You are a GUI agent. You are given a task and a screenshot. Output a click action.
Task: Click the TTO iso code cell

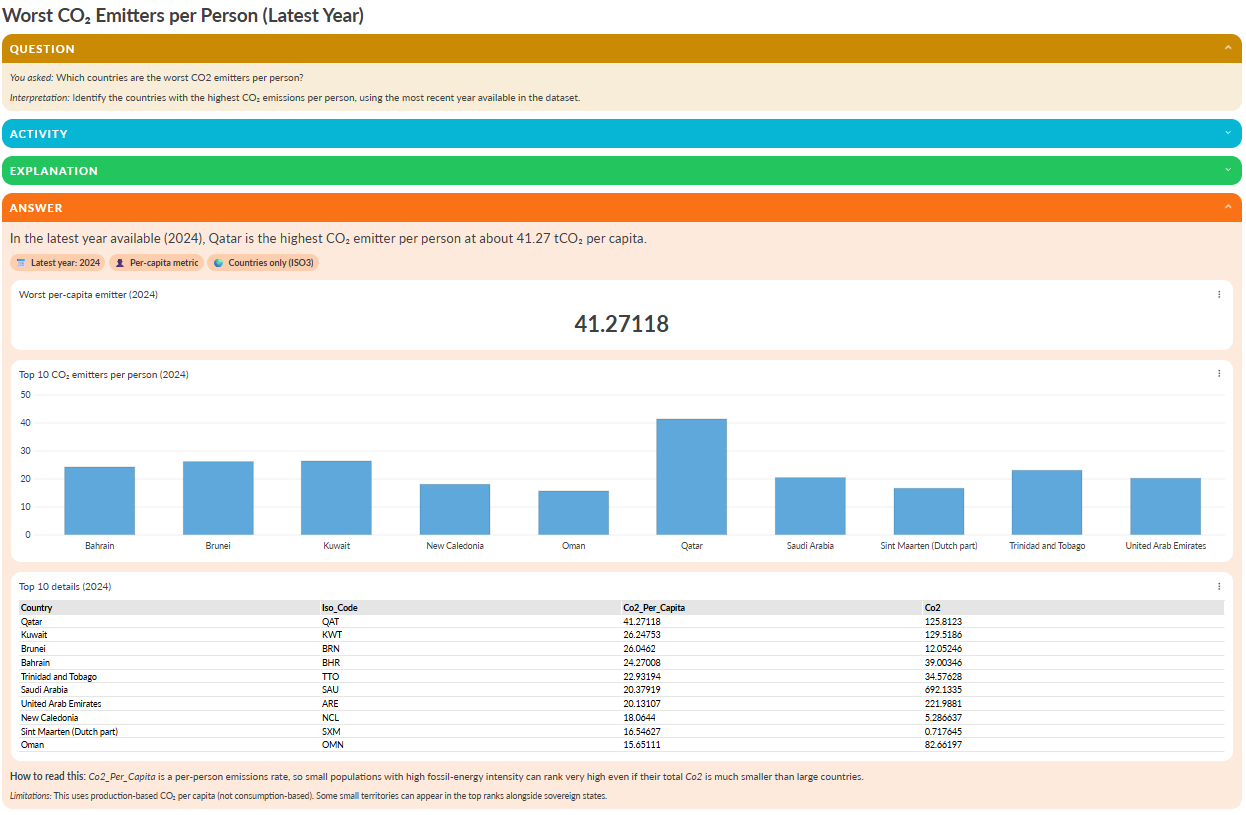click(x=331, y=677)
